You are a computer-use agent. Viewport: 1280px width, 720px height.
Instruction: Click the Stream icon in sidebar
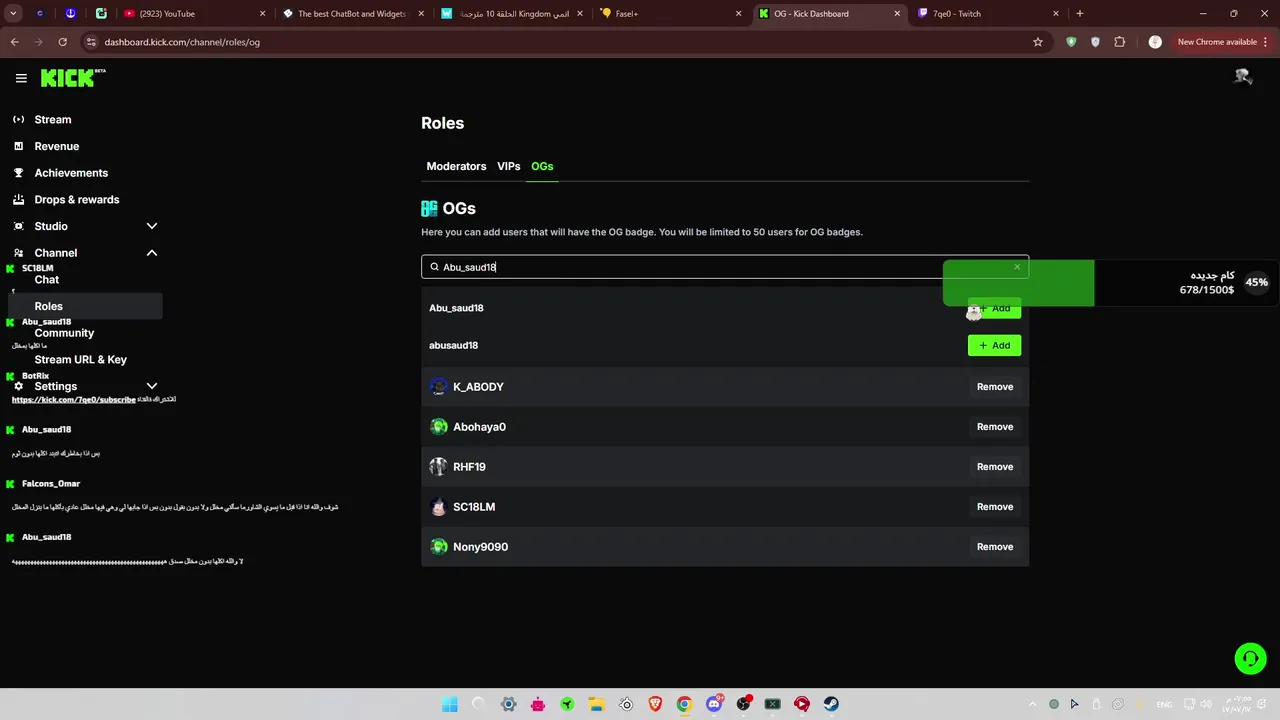point(18,119)
